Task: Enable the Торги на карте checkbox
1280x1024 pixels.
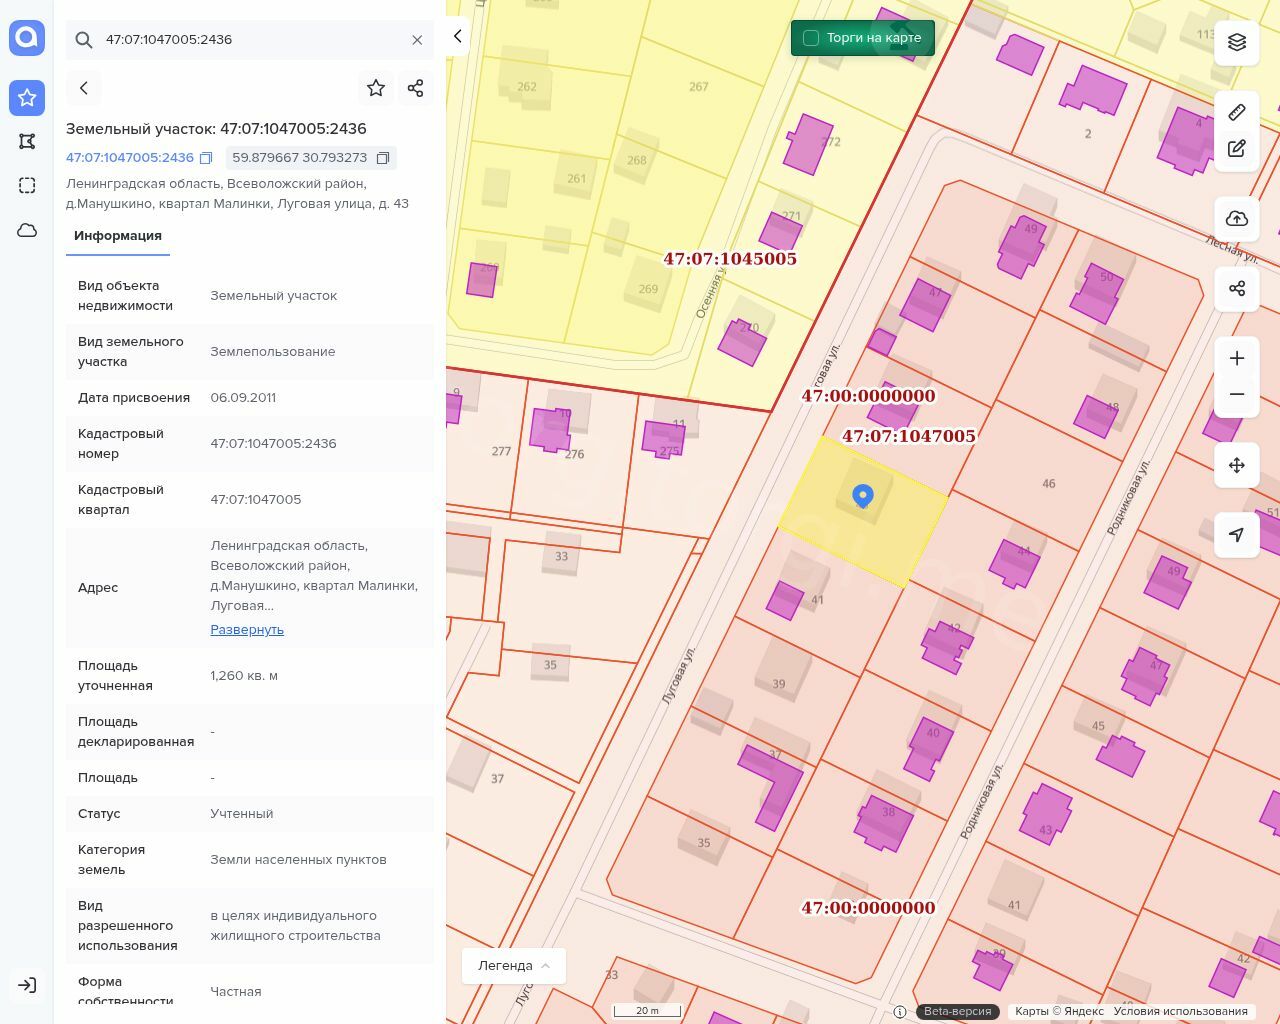Action: [811, 38]
